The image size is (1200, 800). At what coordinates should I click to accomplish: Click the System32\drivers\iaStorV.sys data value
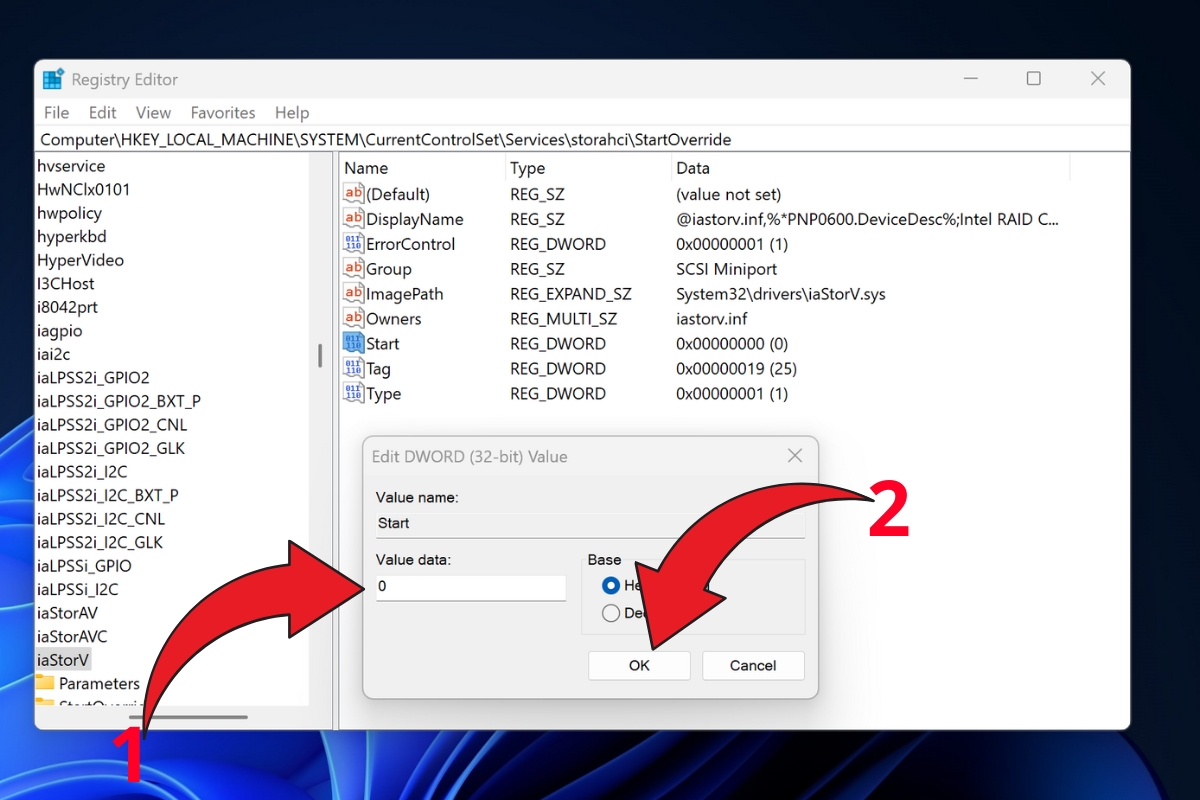click(x=781, y=294)
